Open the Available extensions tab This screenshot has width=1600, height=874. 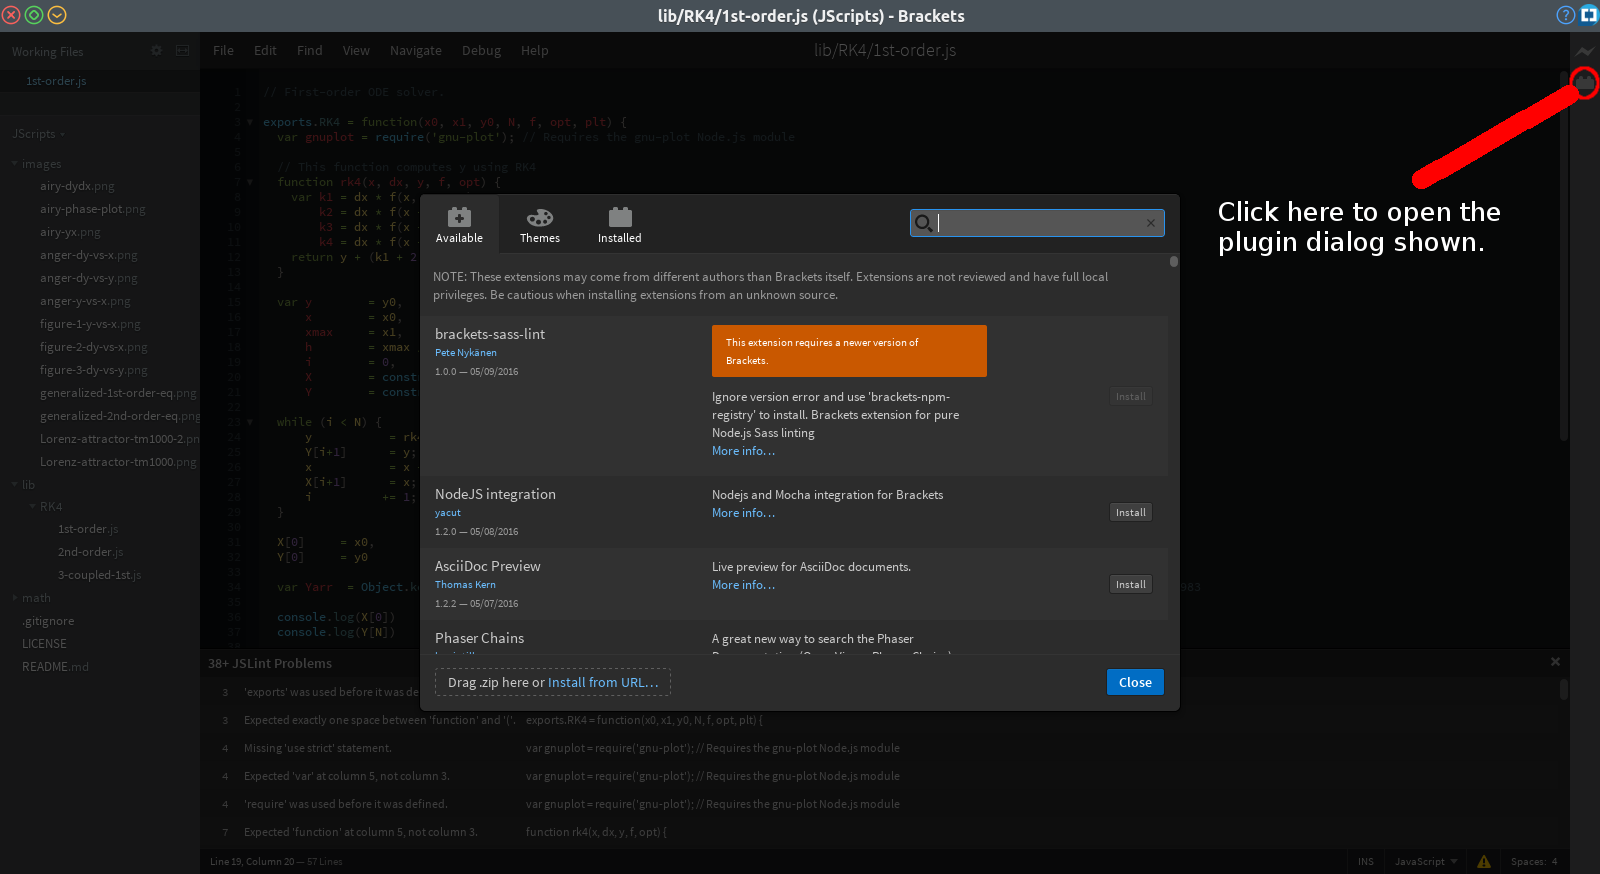point(459,225)
